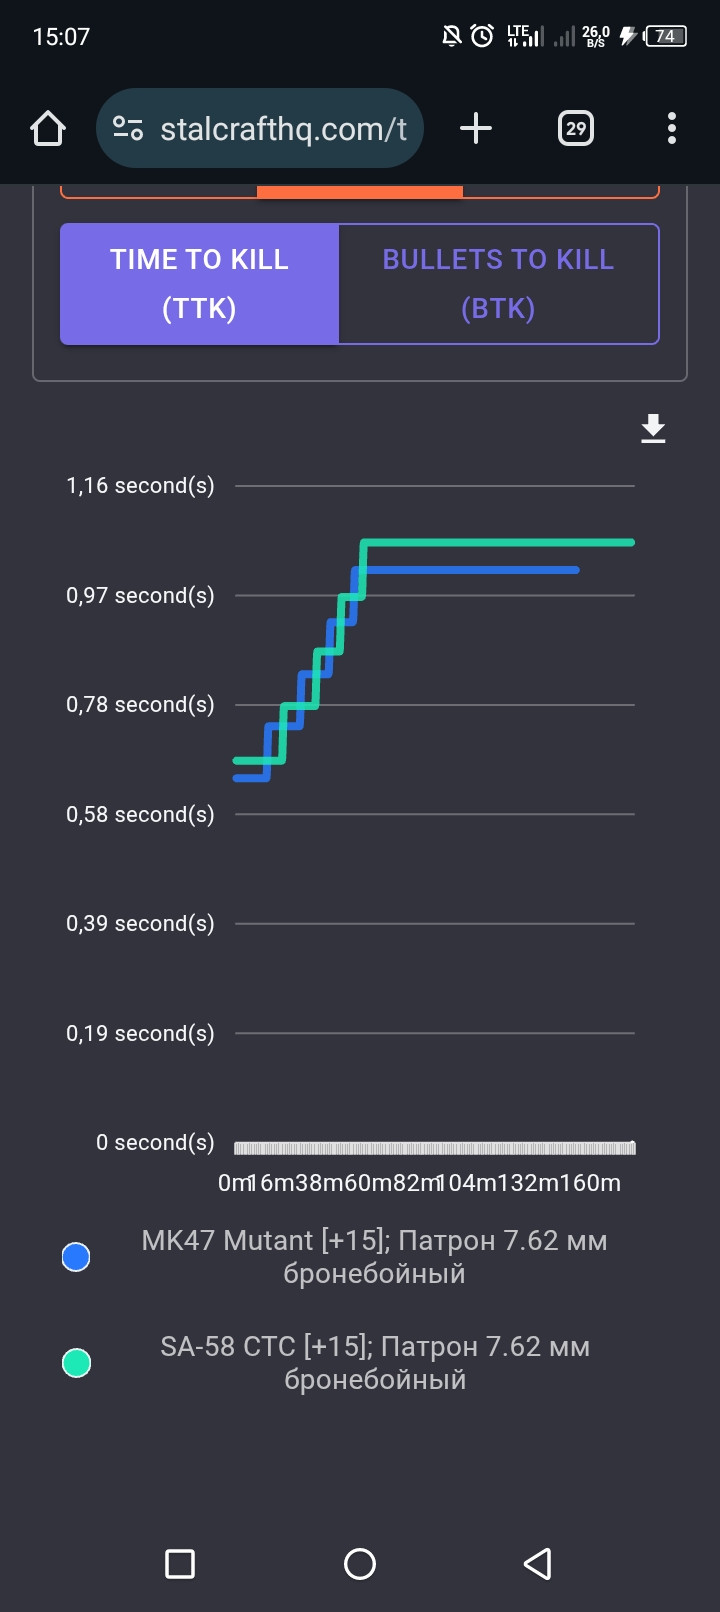Image resolution: width=720 pixels, height=1612 pixels.
Task: Toggle MK47 Mutant series via blue dot
Action: 76,1257
